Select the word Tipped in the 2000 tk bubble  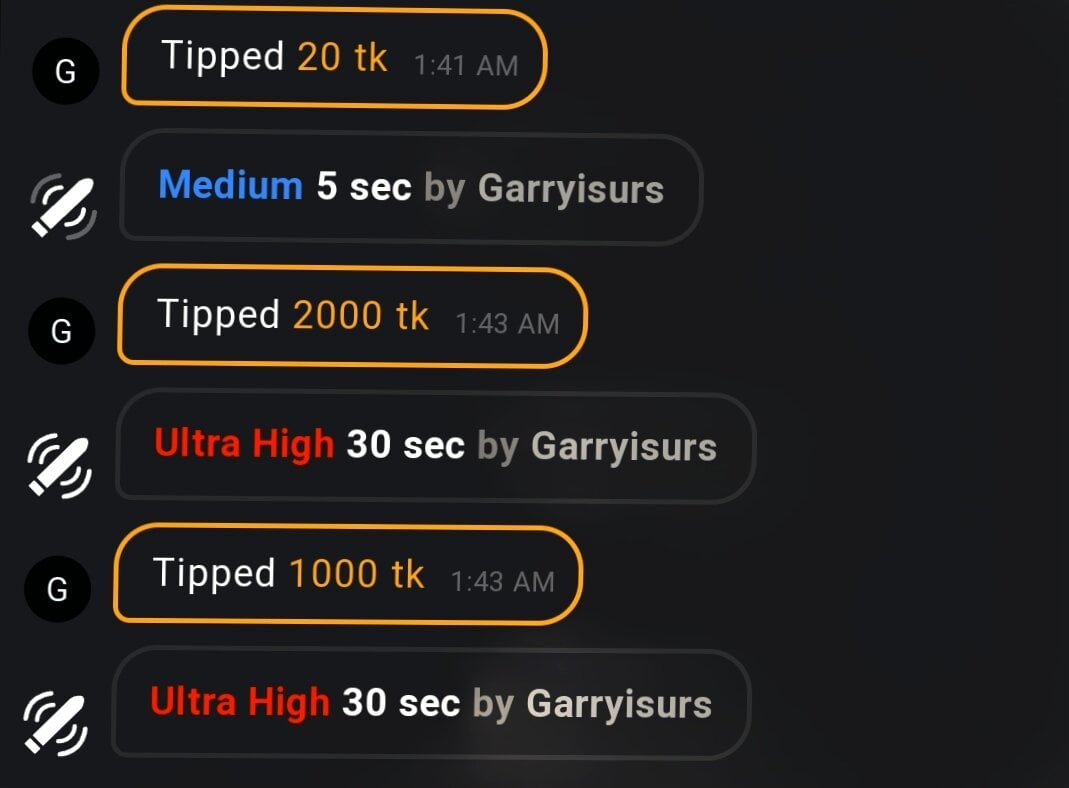(x=218, y=316)
